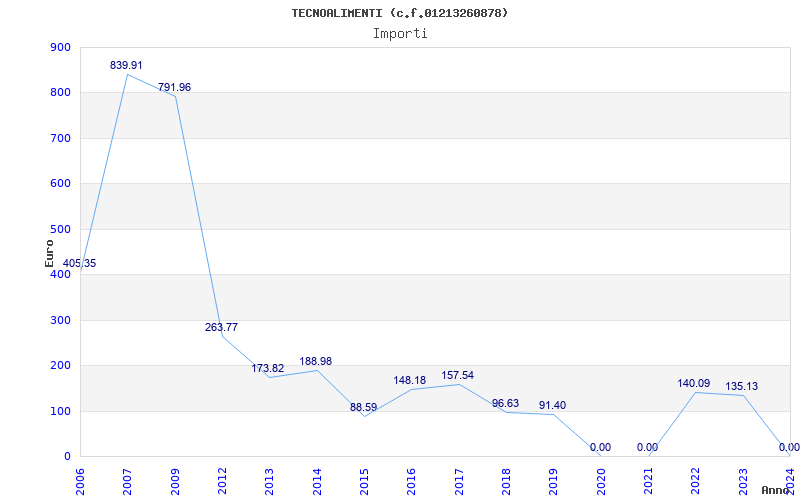Select the 88.59 data point label
The height and width of the screenshot is (500, 800).
pos(363,407)
